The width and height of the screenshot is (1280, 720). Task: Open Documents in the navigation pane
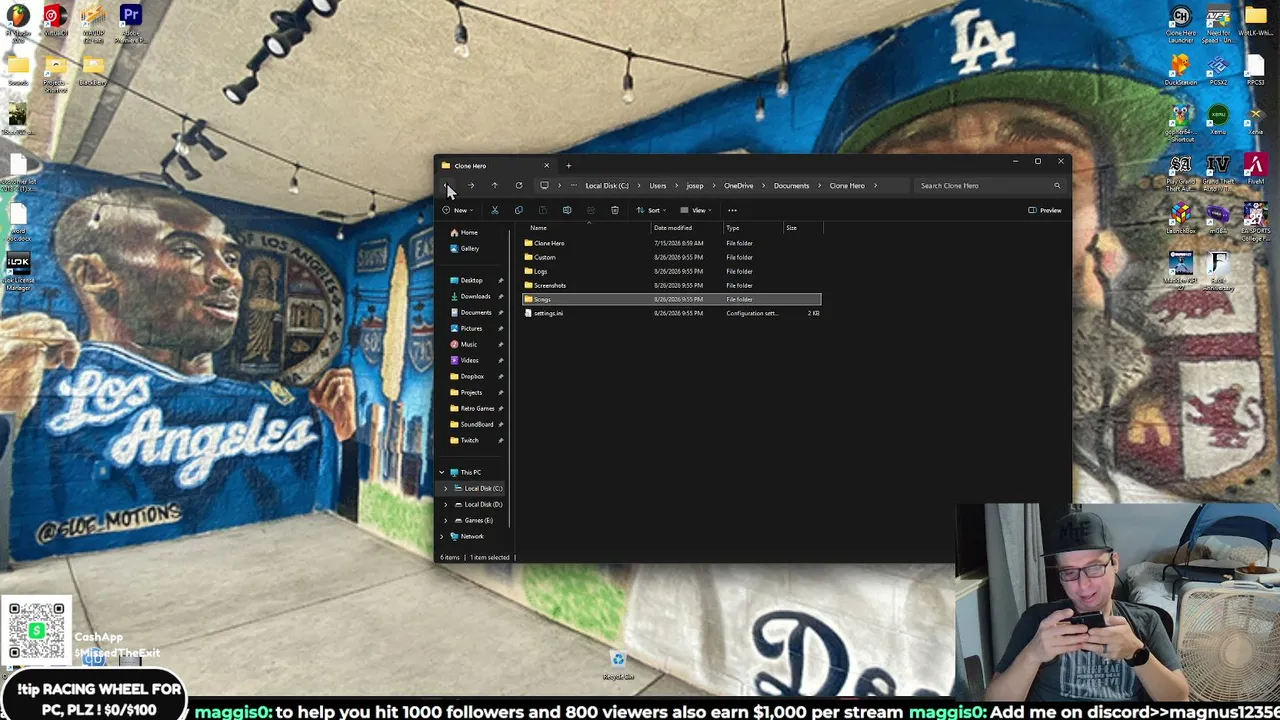475,312
